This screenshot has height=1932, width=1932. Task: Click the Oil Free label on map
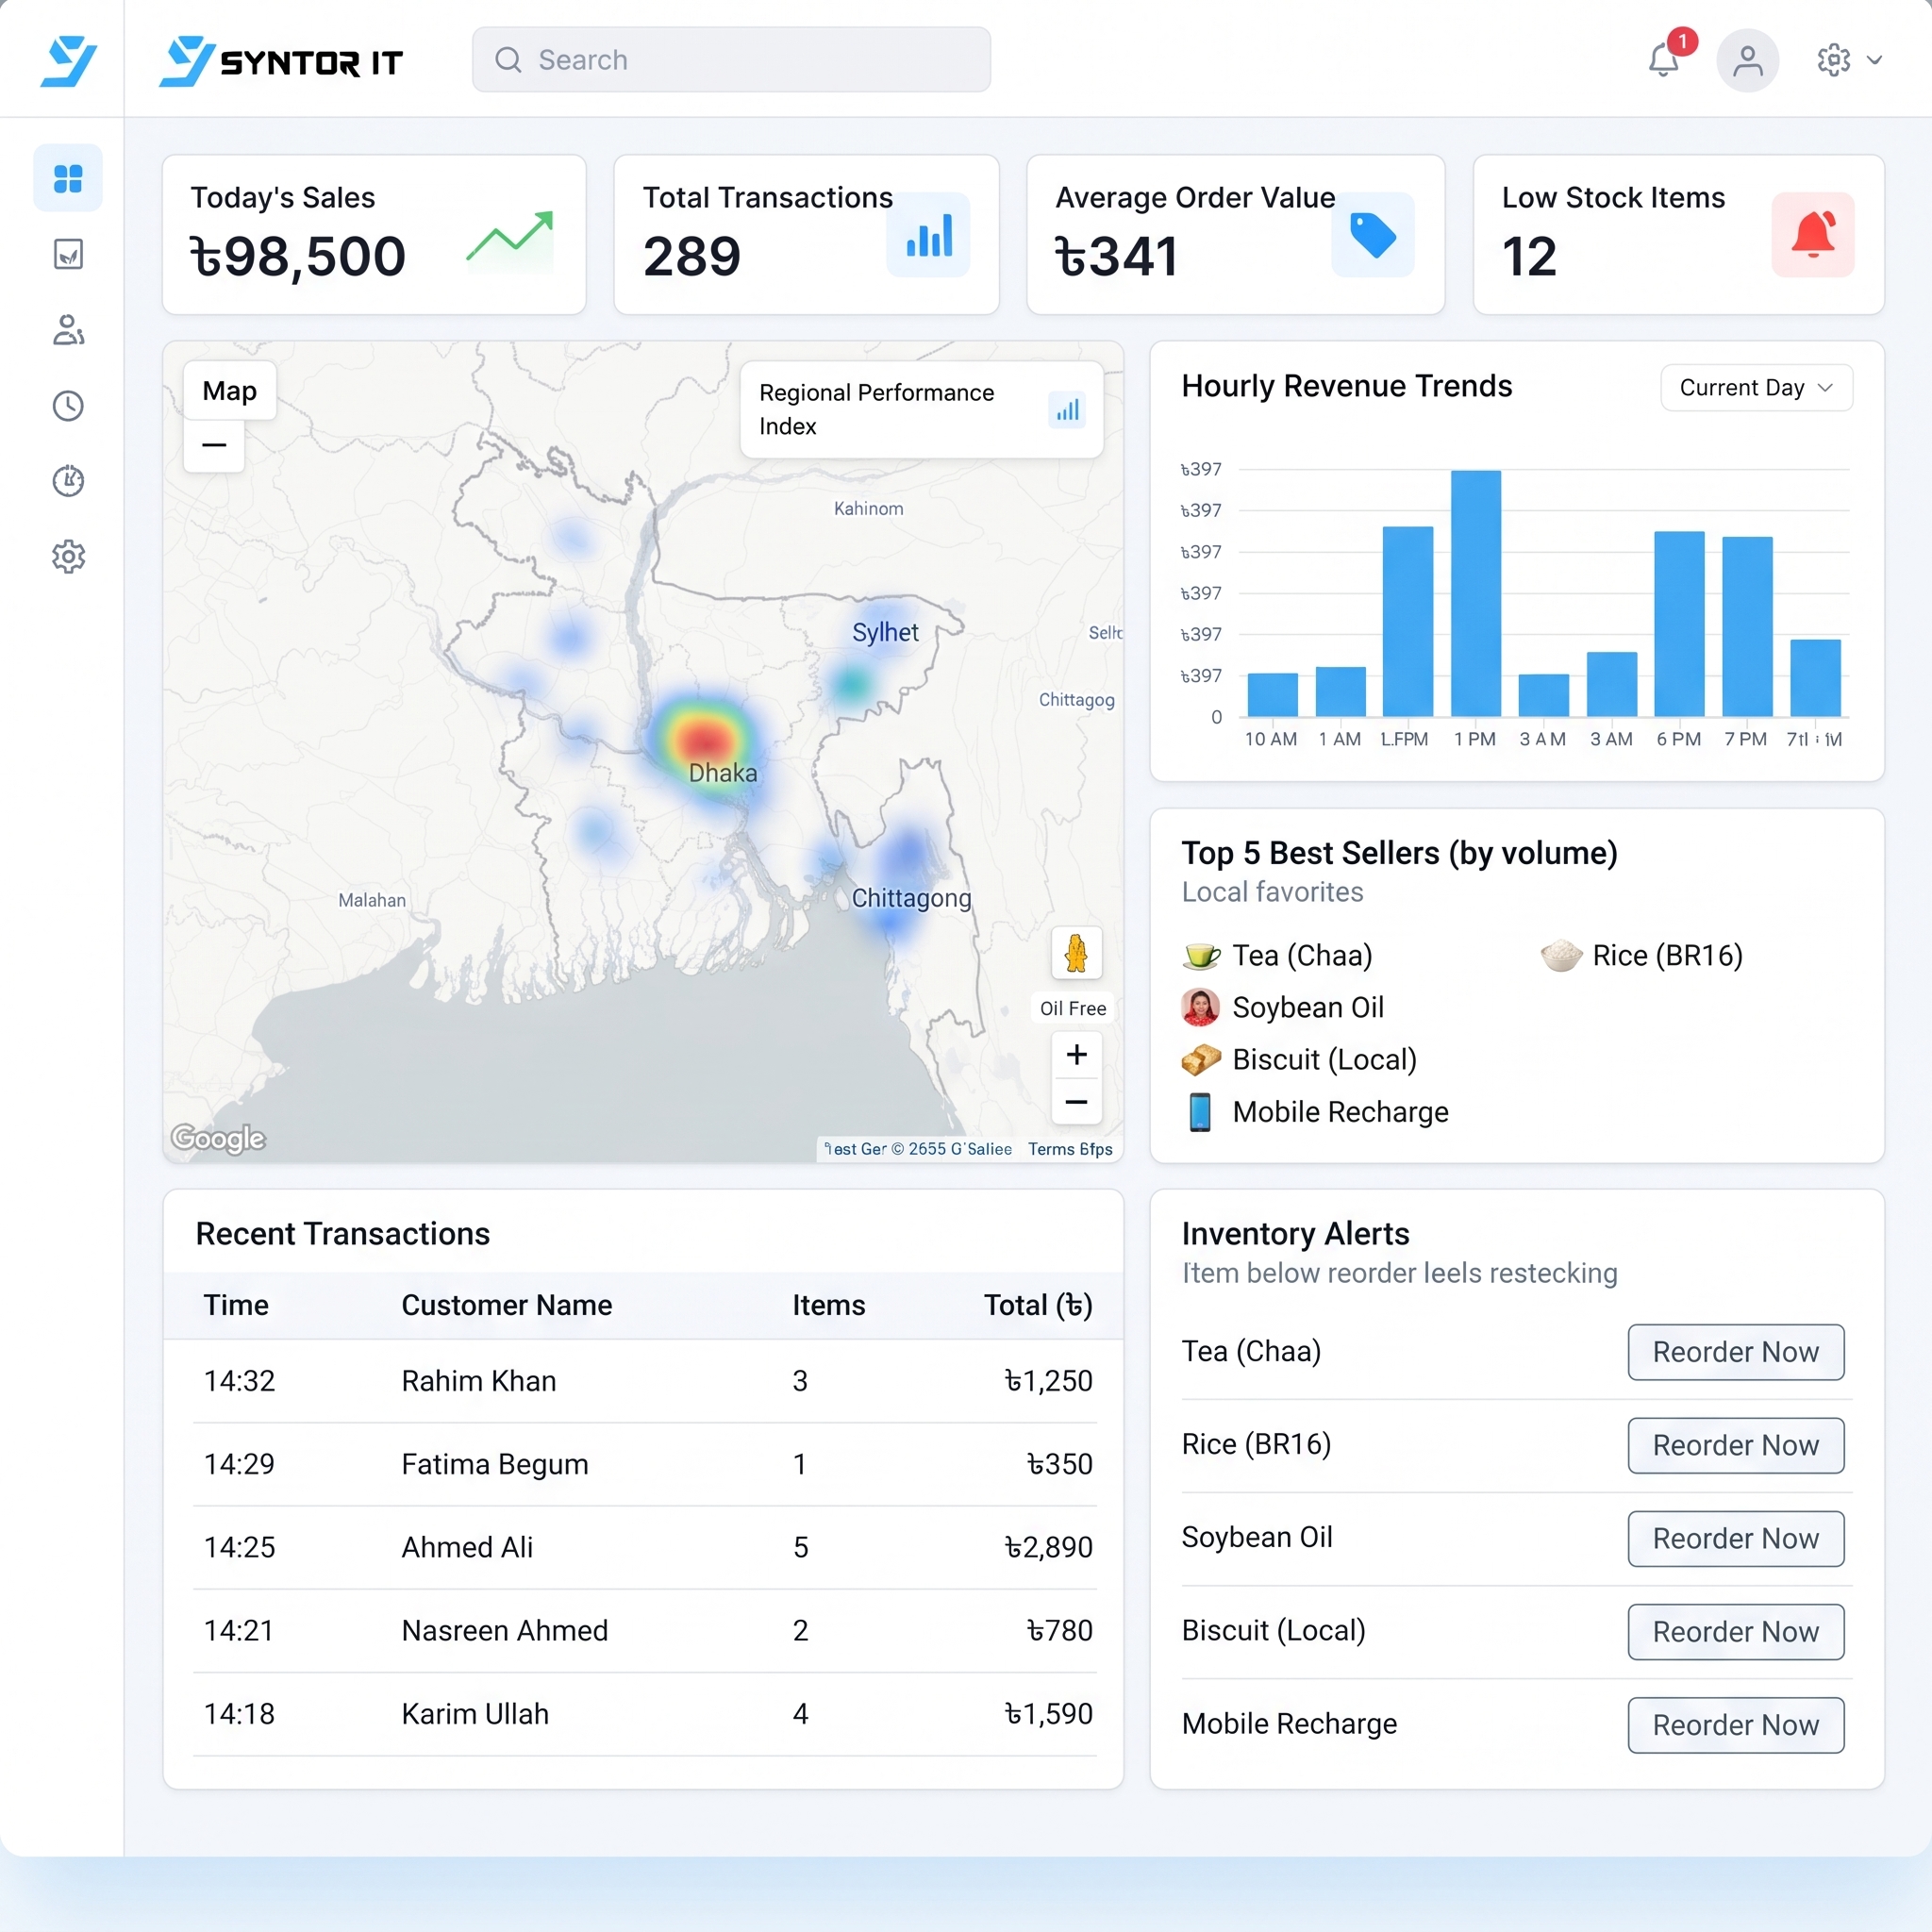[x=1073, y=1008]
